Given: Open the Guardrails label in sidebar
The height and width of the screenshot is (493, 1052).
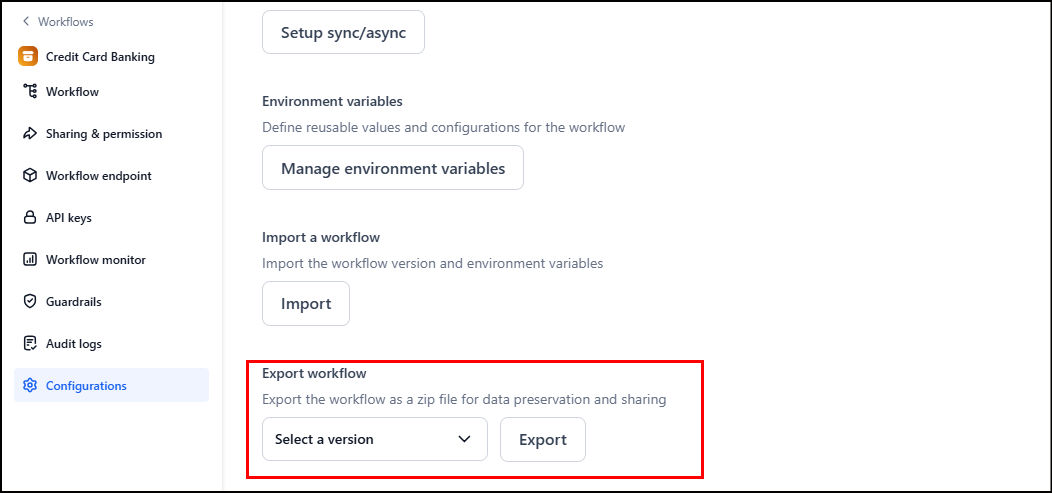Looking at the screenshot, I should [74, 302].
